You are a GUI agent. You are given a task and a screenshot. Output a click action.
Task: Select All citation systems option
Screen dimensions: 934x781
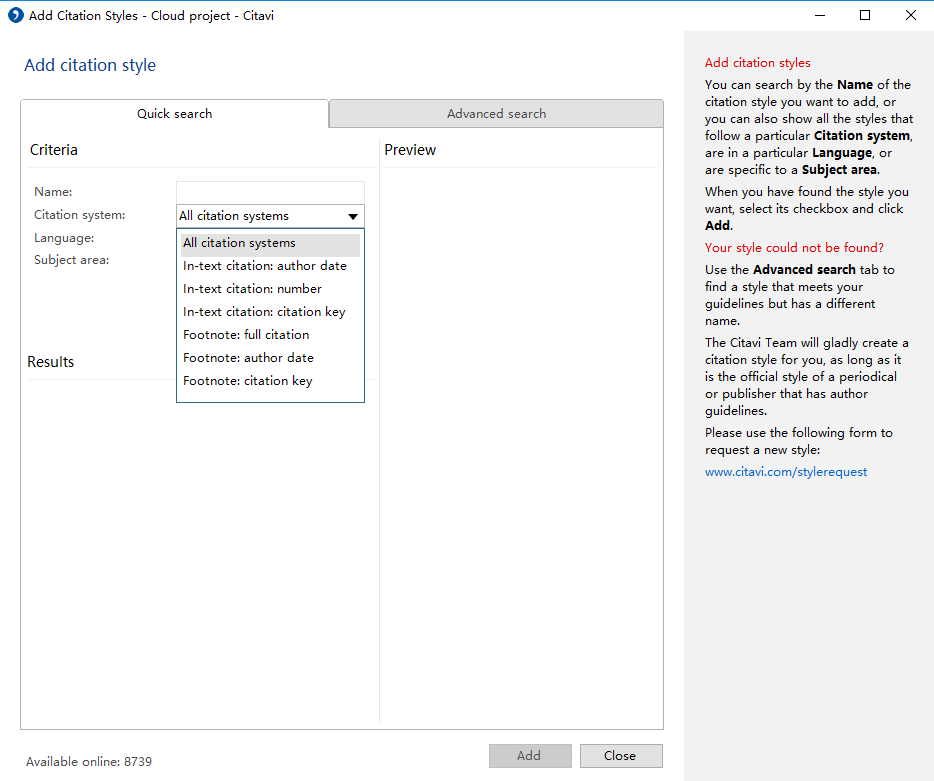pos(270,243)
